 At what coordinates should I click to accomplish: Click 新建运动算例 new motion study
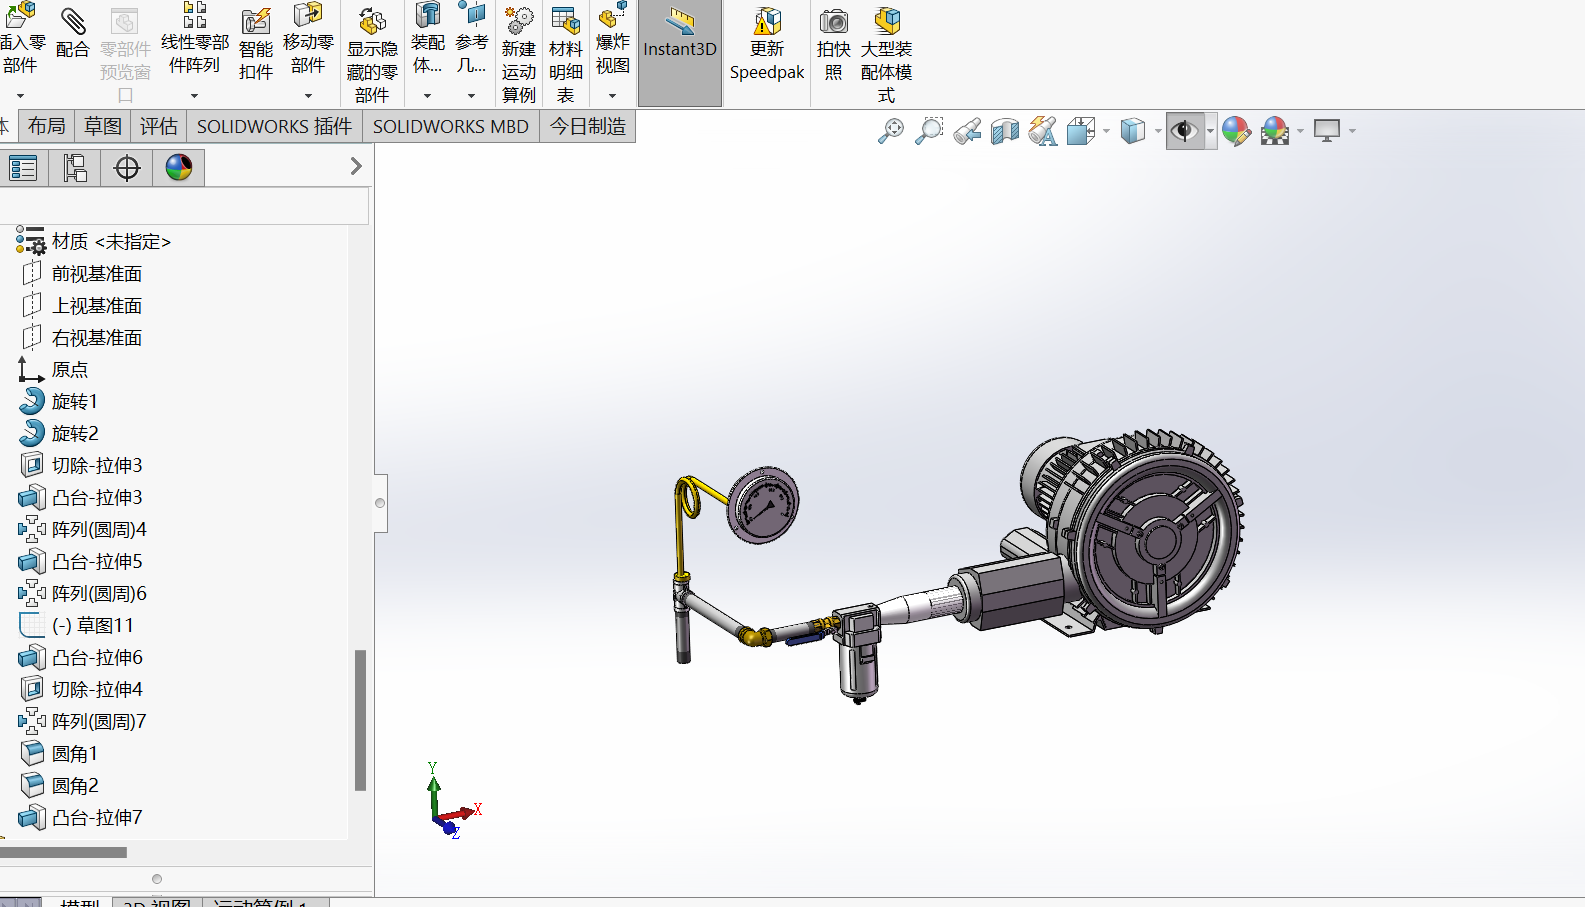tap(519, 56)
